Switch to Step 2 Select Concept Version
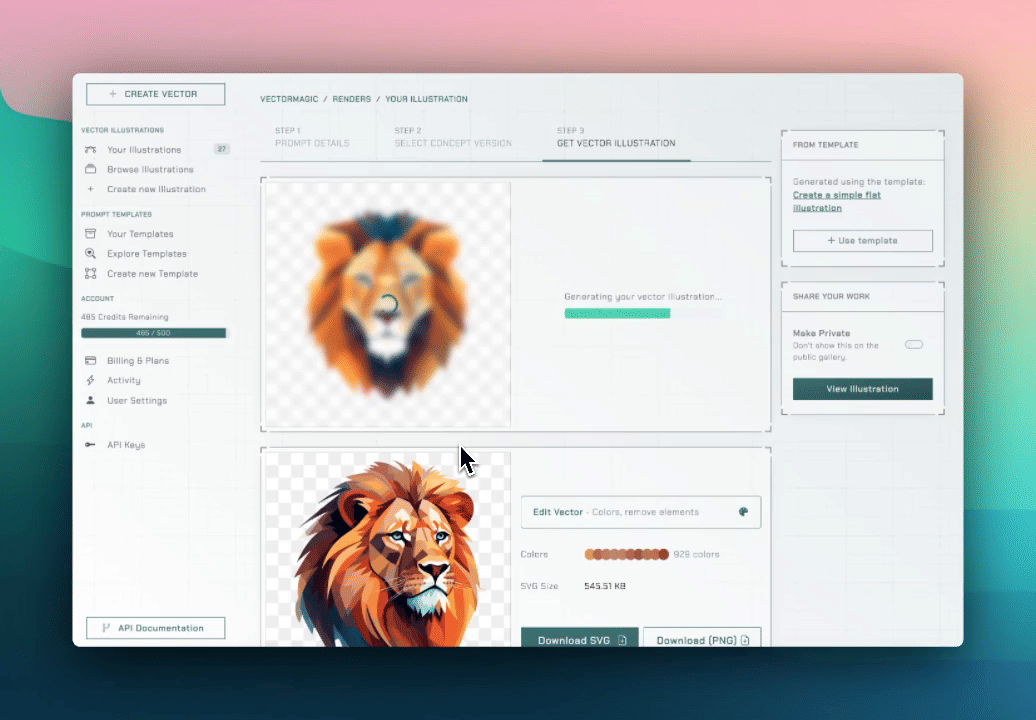Image resolution: width=1036 pixels, height=720 pixels. [x=452, y=138]
